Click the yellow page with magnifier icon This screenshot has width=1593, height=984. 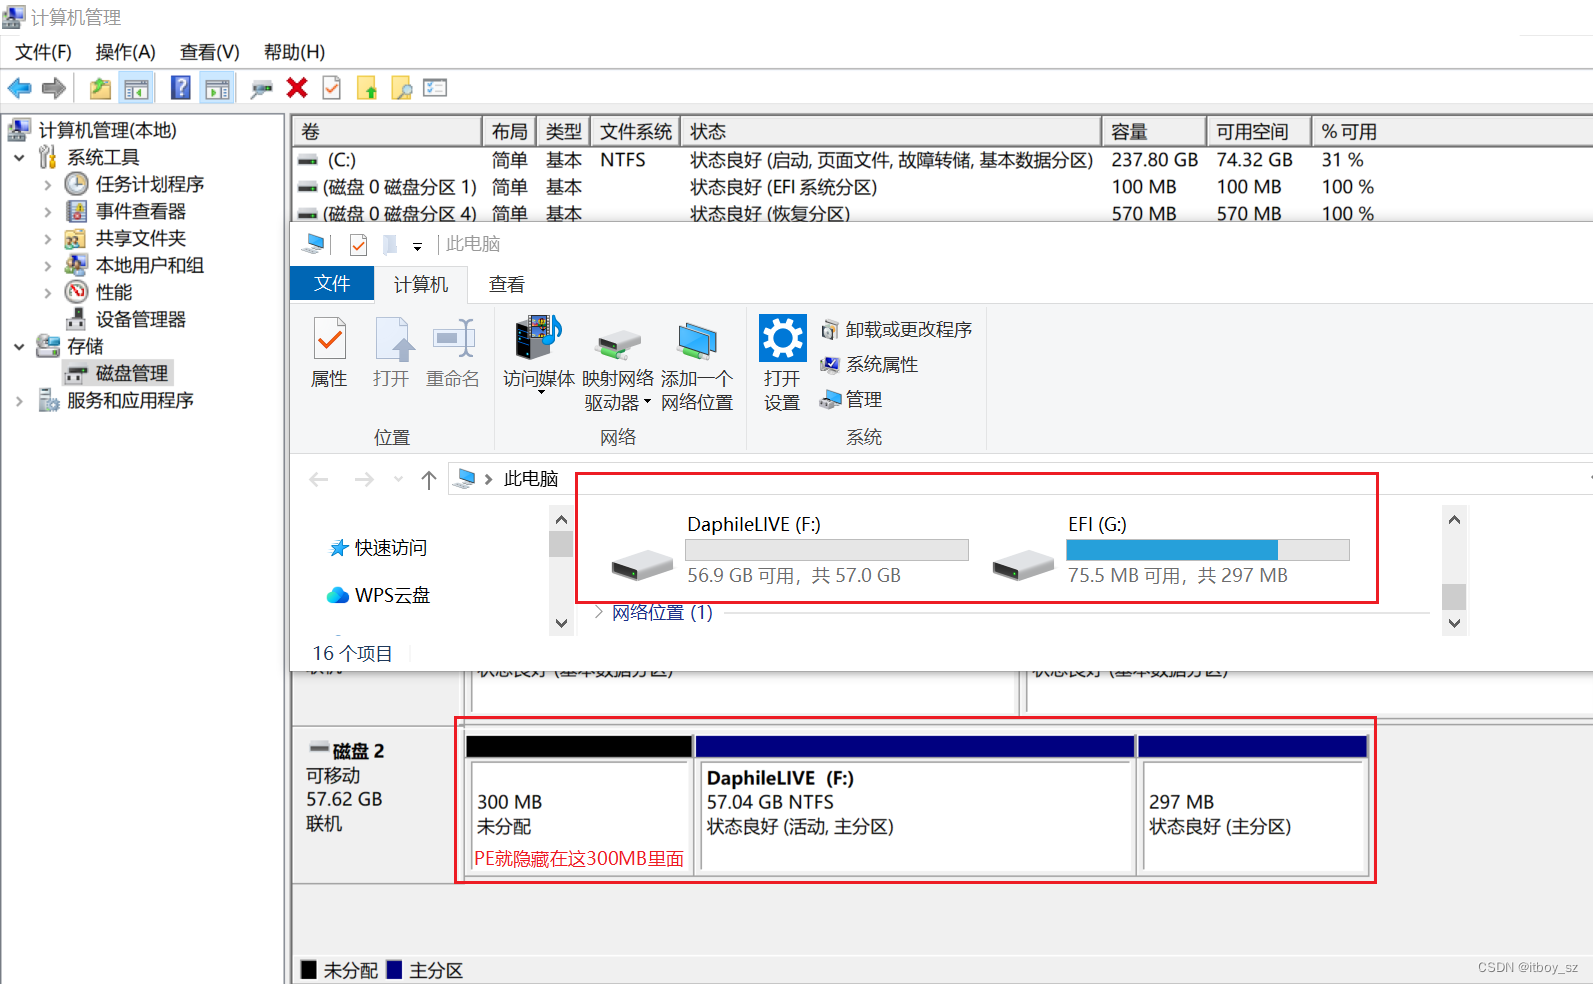tap(401, 88)
